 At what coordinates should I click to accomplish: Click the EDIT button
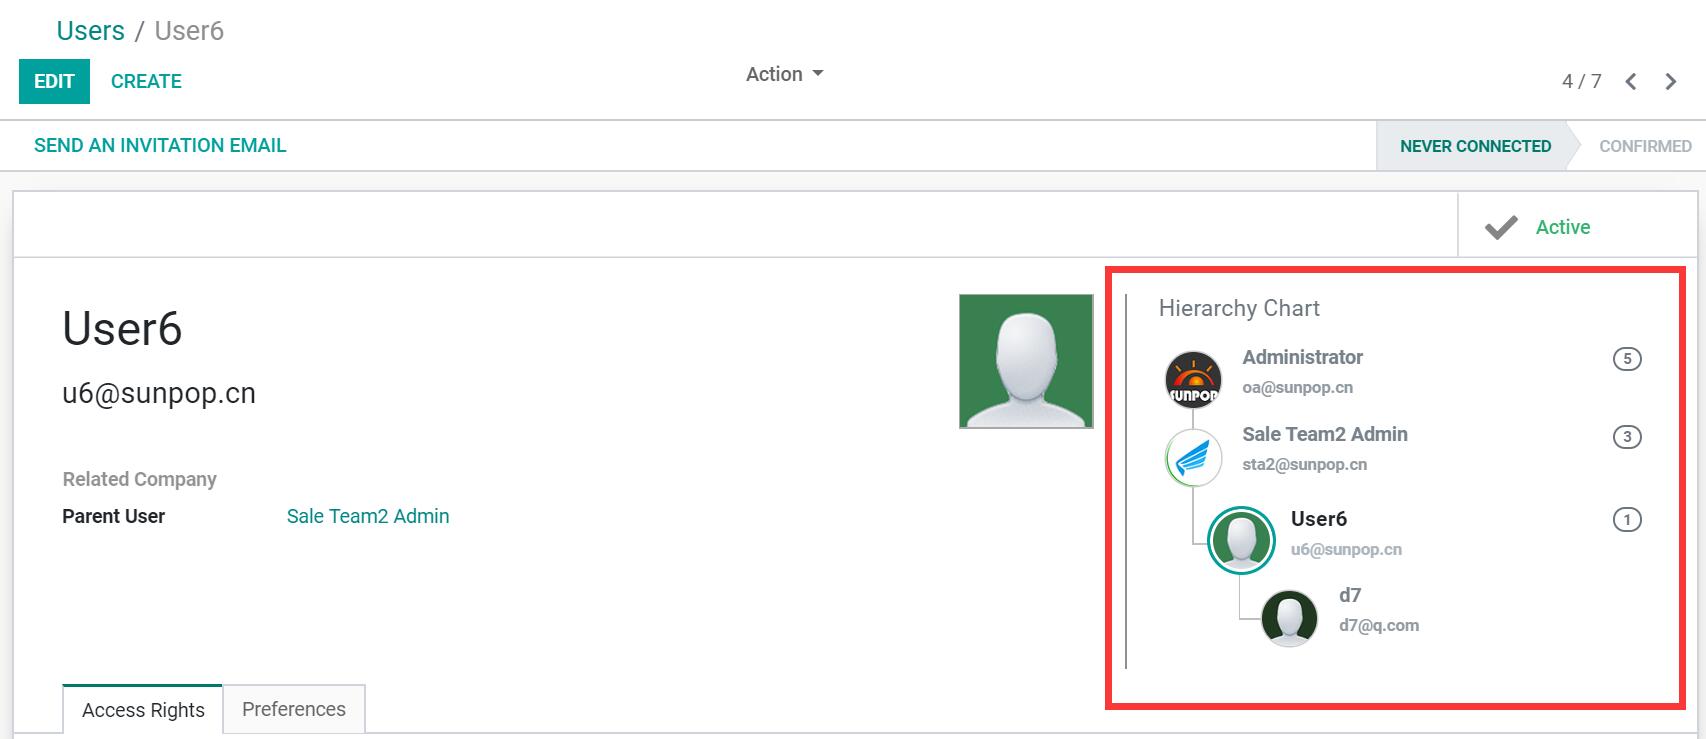54,82
